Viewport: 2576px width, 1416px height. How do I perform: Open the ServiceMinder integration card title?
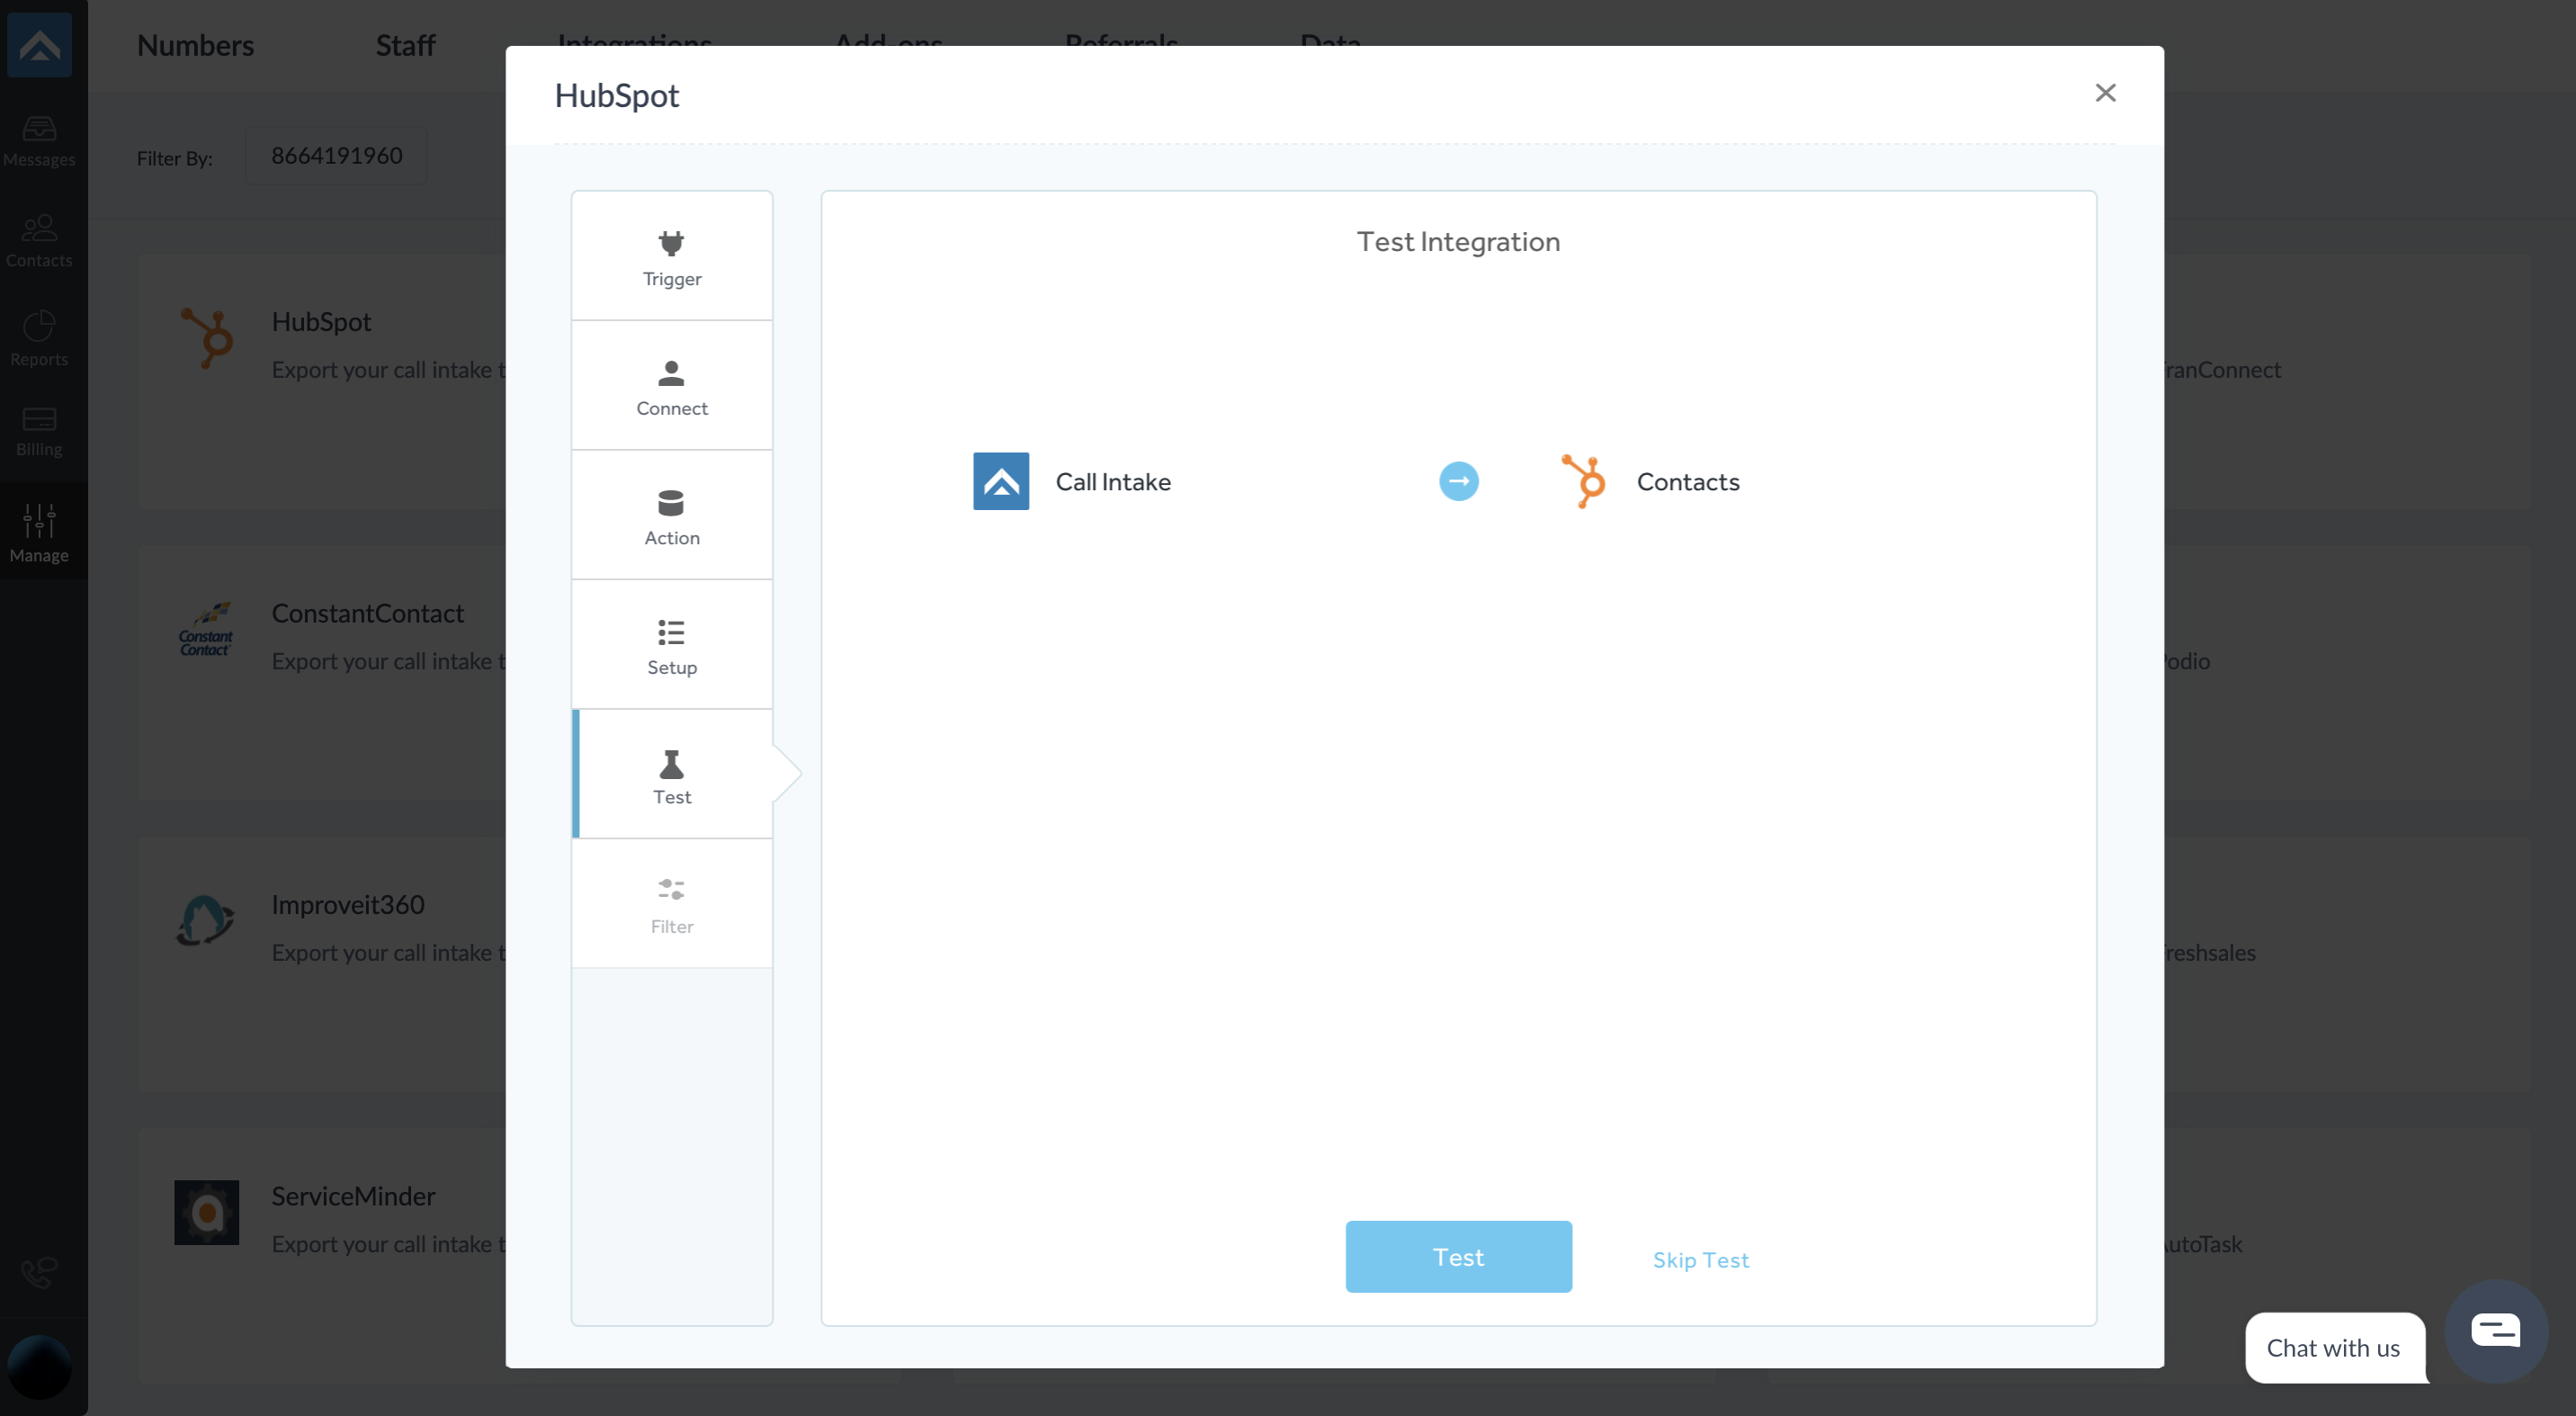click(x=353, y=1196)
